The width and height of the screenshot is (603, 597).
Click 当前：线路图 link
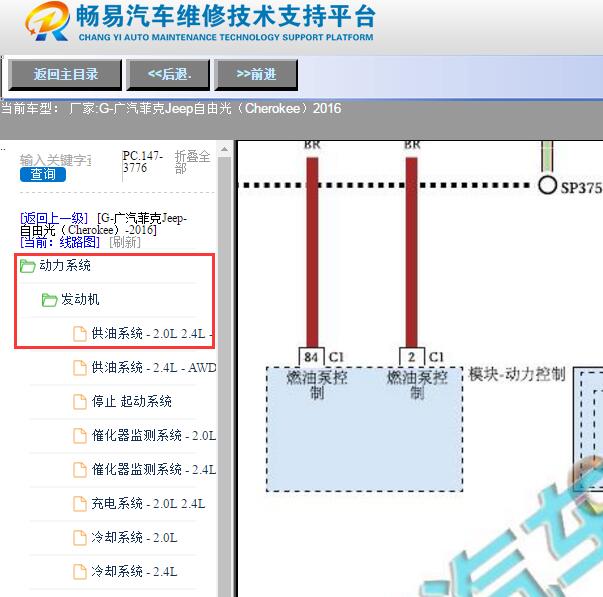(x=60, y=242)
